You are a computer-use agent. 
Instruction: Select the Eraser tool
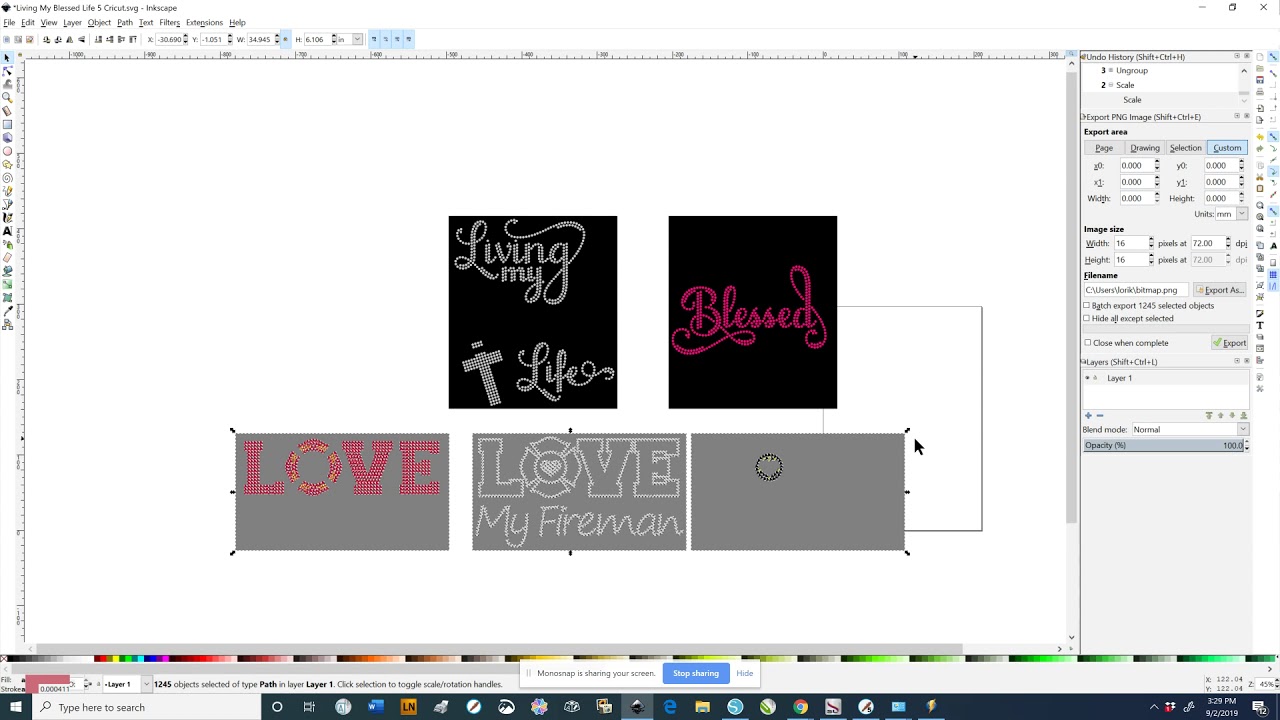click(7, 257)
